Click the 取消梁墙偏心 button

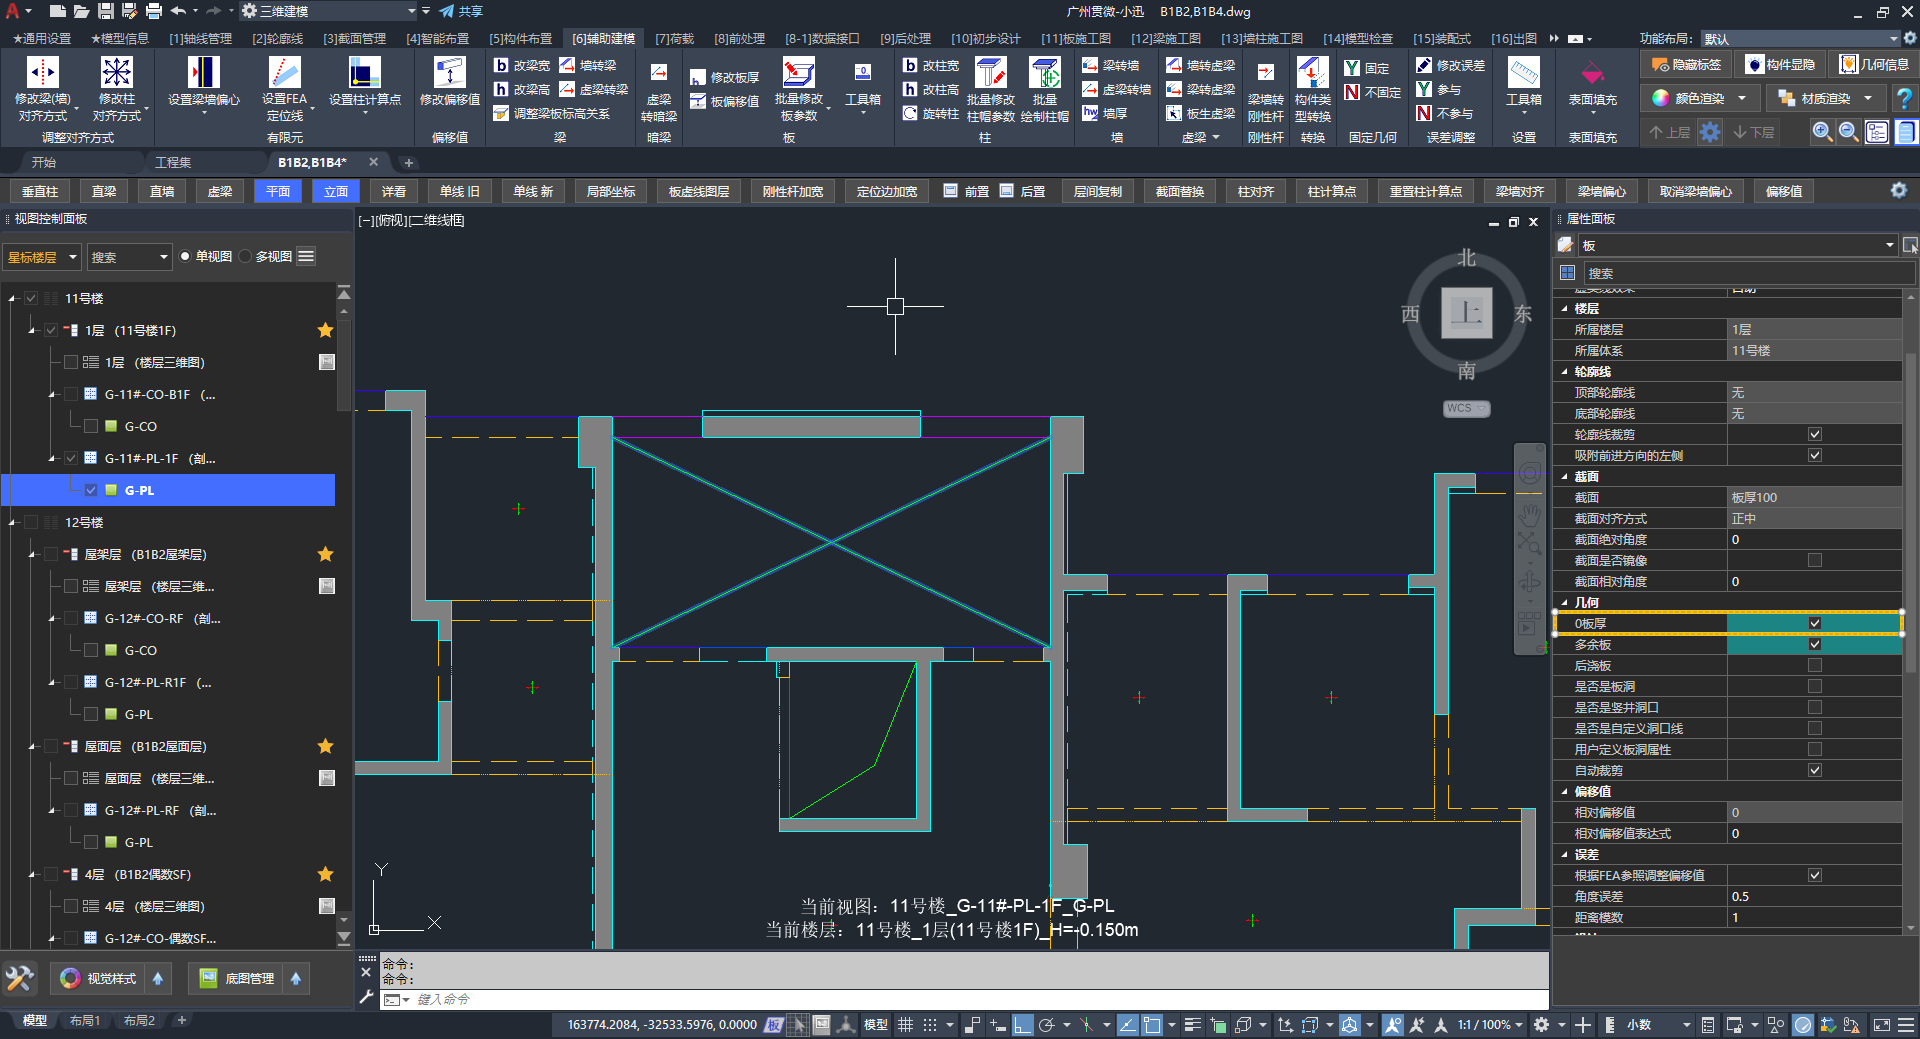1696,191
